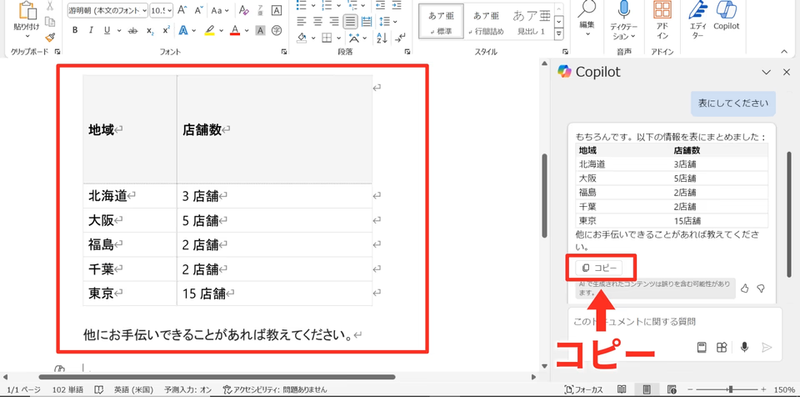Select the 行間詰め style
This screenshot has width=800, height=397.
485,22
